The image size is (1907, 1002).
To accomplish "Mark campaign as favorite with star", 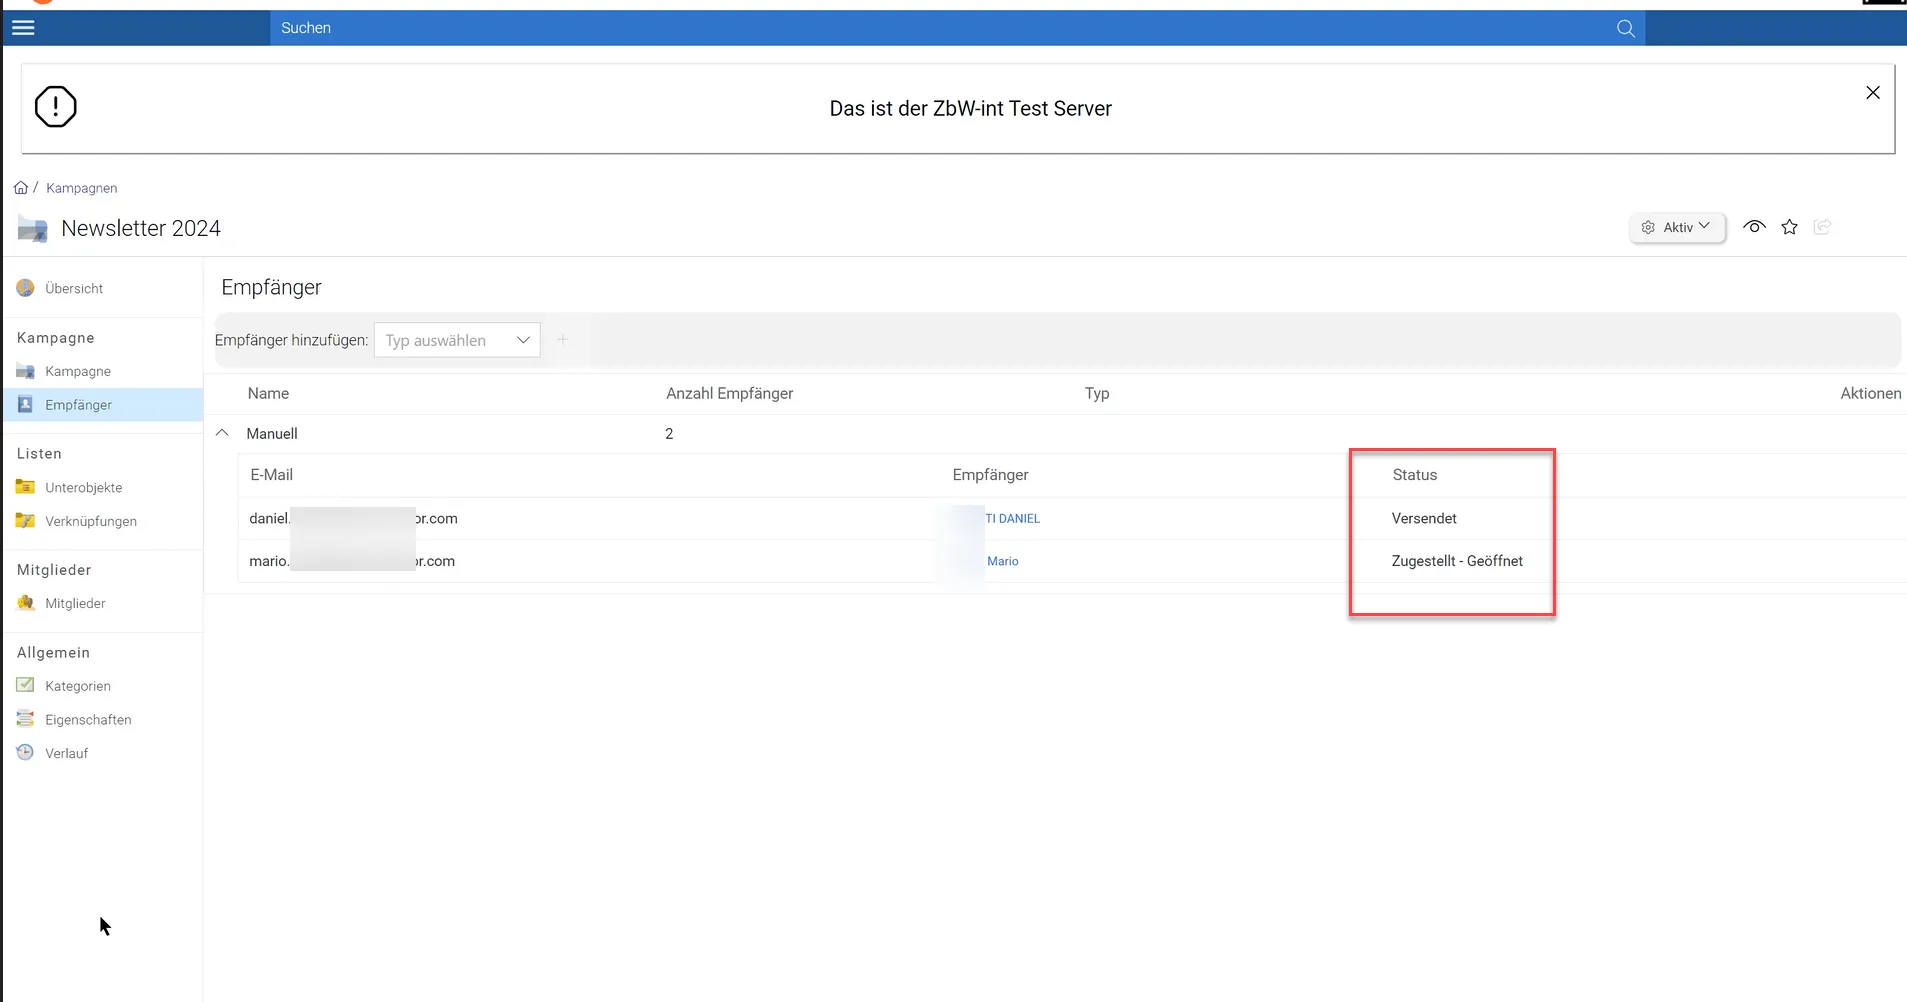I will tap(1790, 227).
